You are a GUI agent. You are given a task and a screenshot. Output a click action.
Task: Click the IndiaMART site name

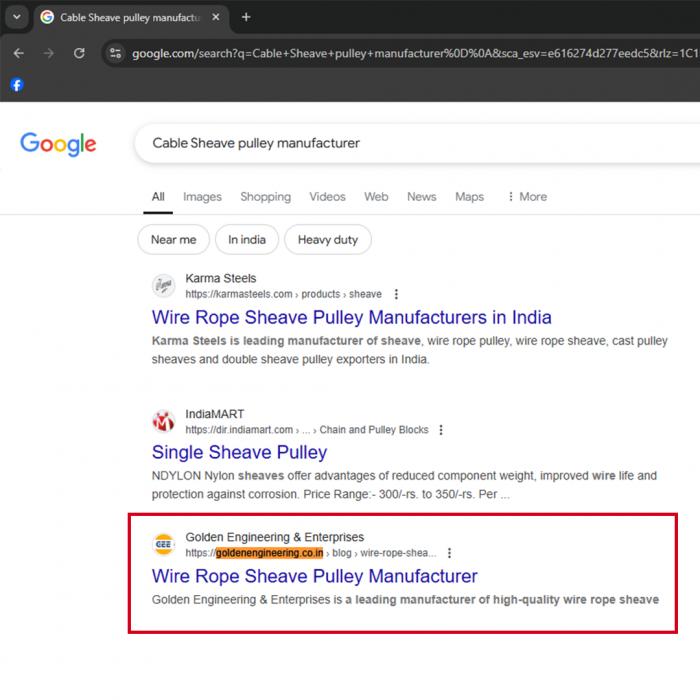215,414
